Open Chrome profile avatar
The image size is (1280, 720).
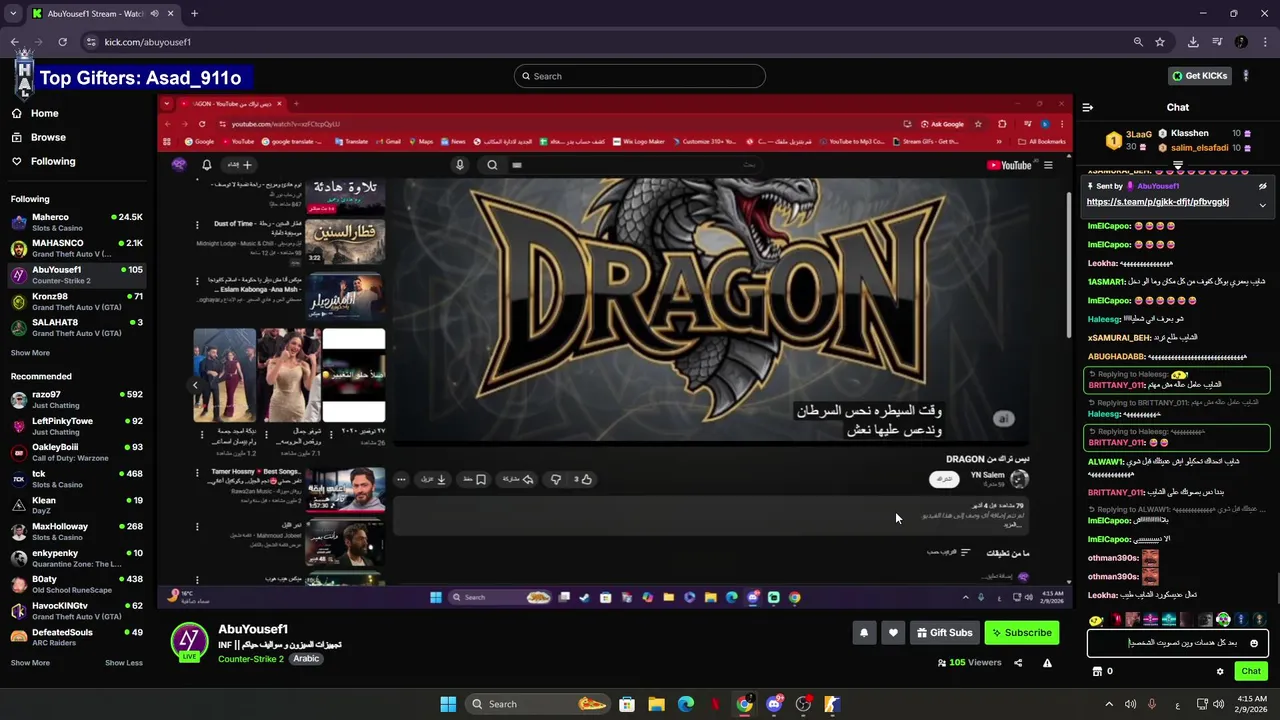click(x=1241, y=42)
